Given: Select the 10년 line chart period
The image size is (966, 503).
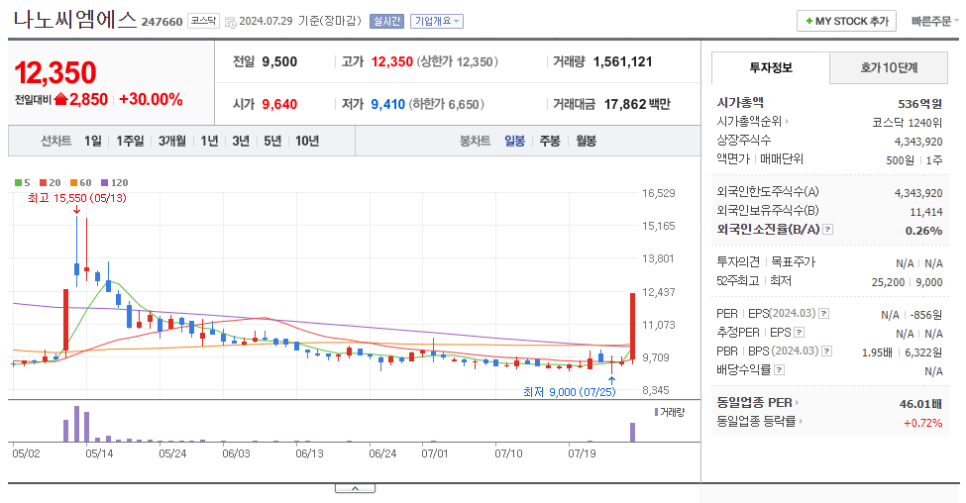Looking at the screenshot, I should click(x=307, y=141).
